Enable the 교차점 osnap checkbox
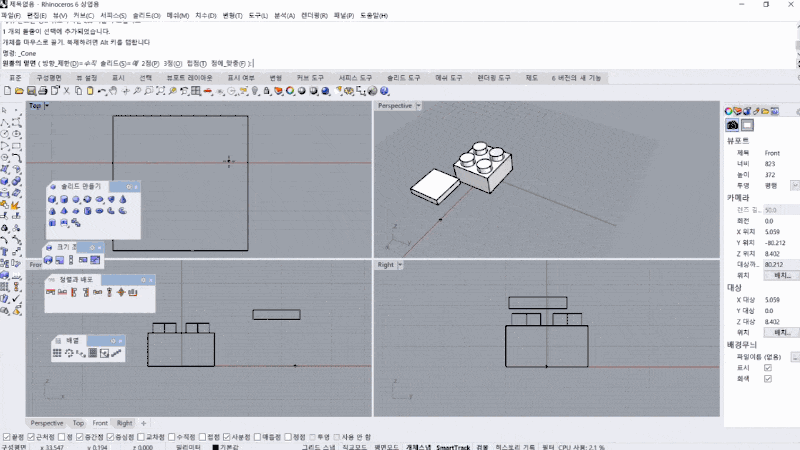Viewport: 800px width, 450px height. (141, 437)
